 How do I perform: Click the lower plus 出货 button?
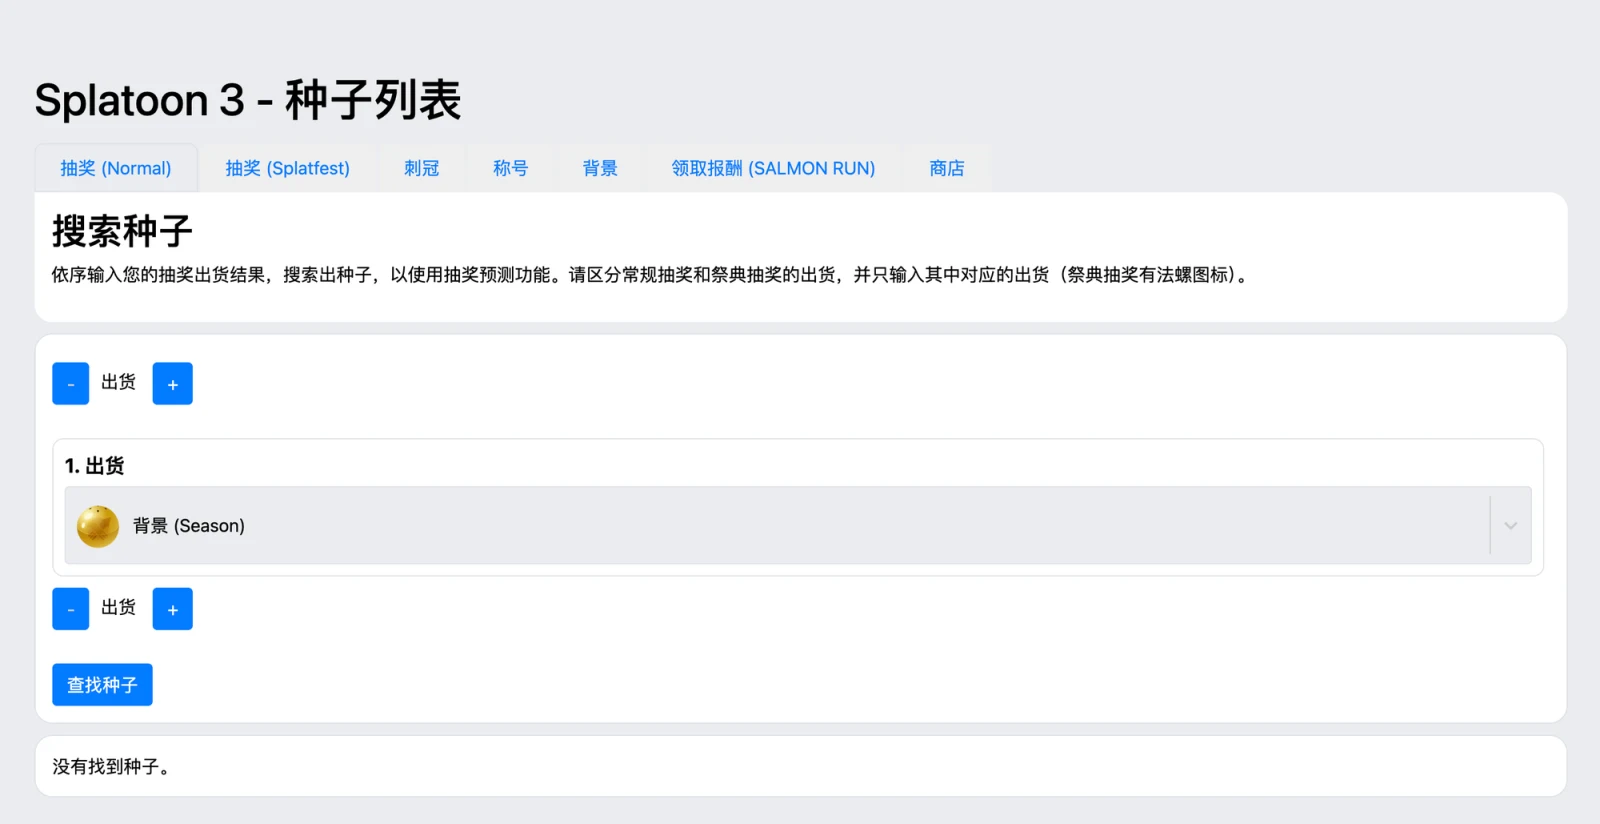[172, 609]
